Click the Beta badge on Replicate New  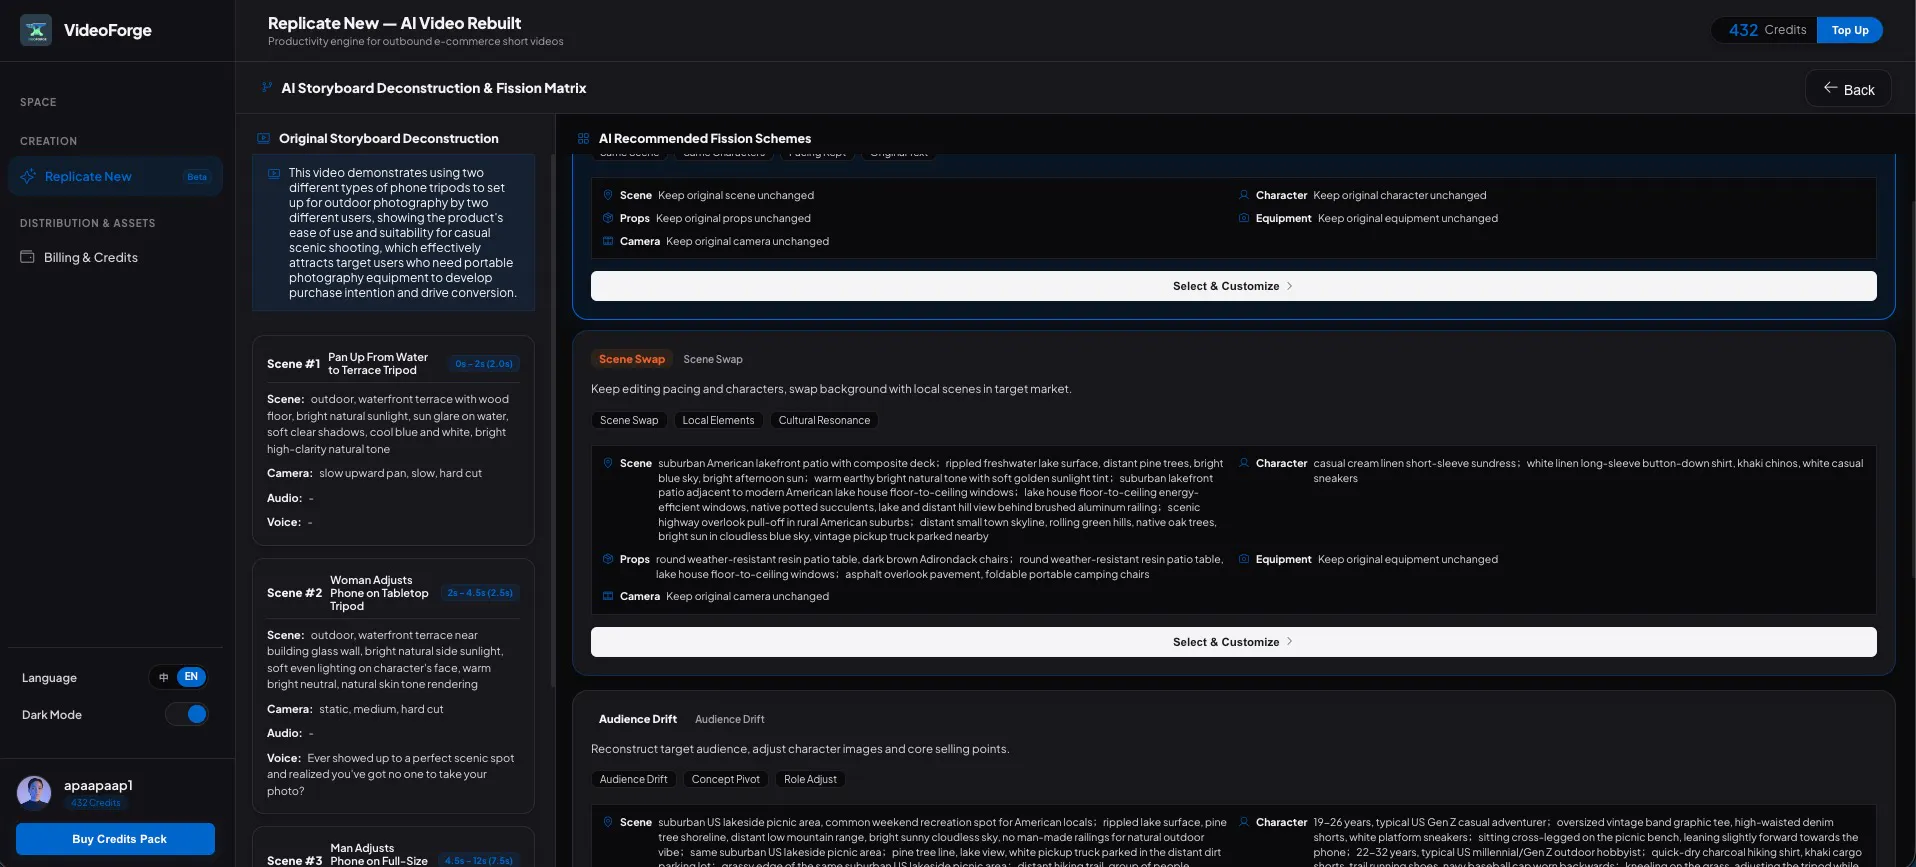pyautogui.click(x=197, y=177)
